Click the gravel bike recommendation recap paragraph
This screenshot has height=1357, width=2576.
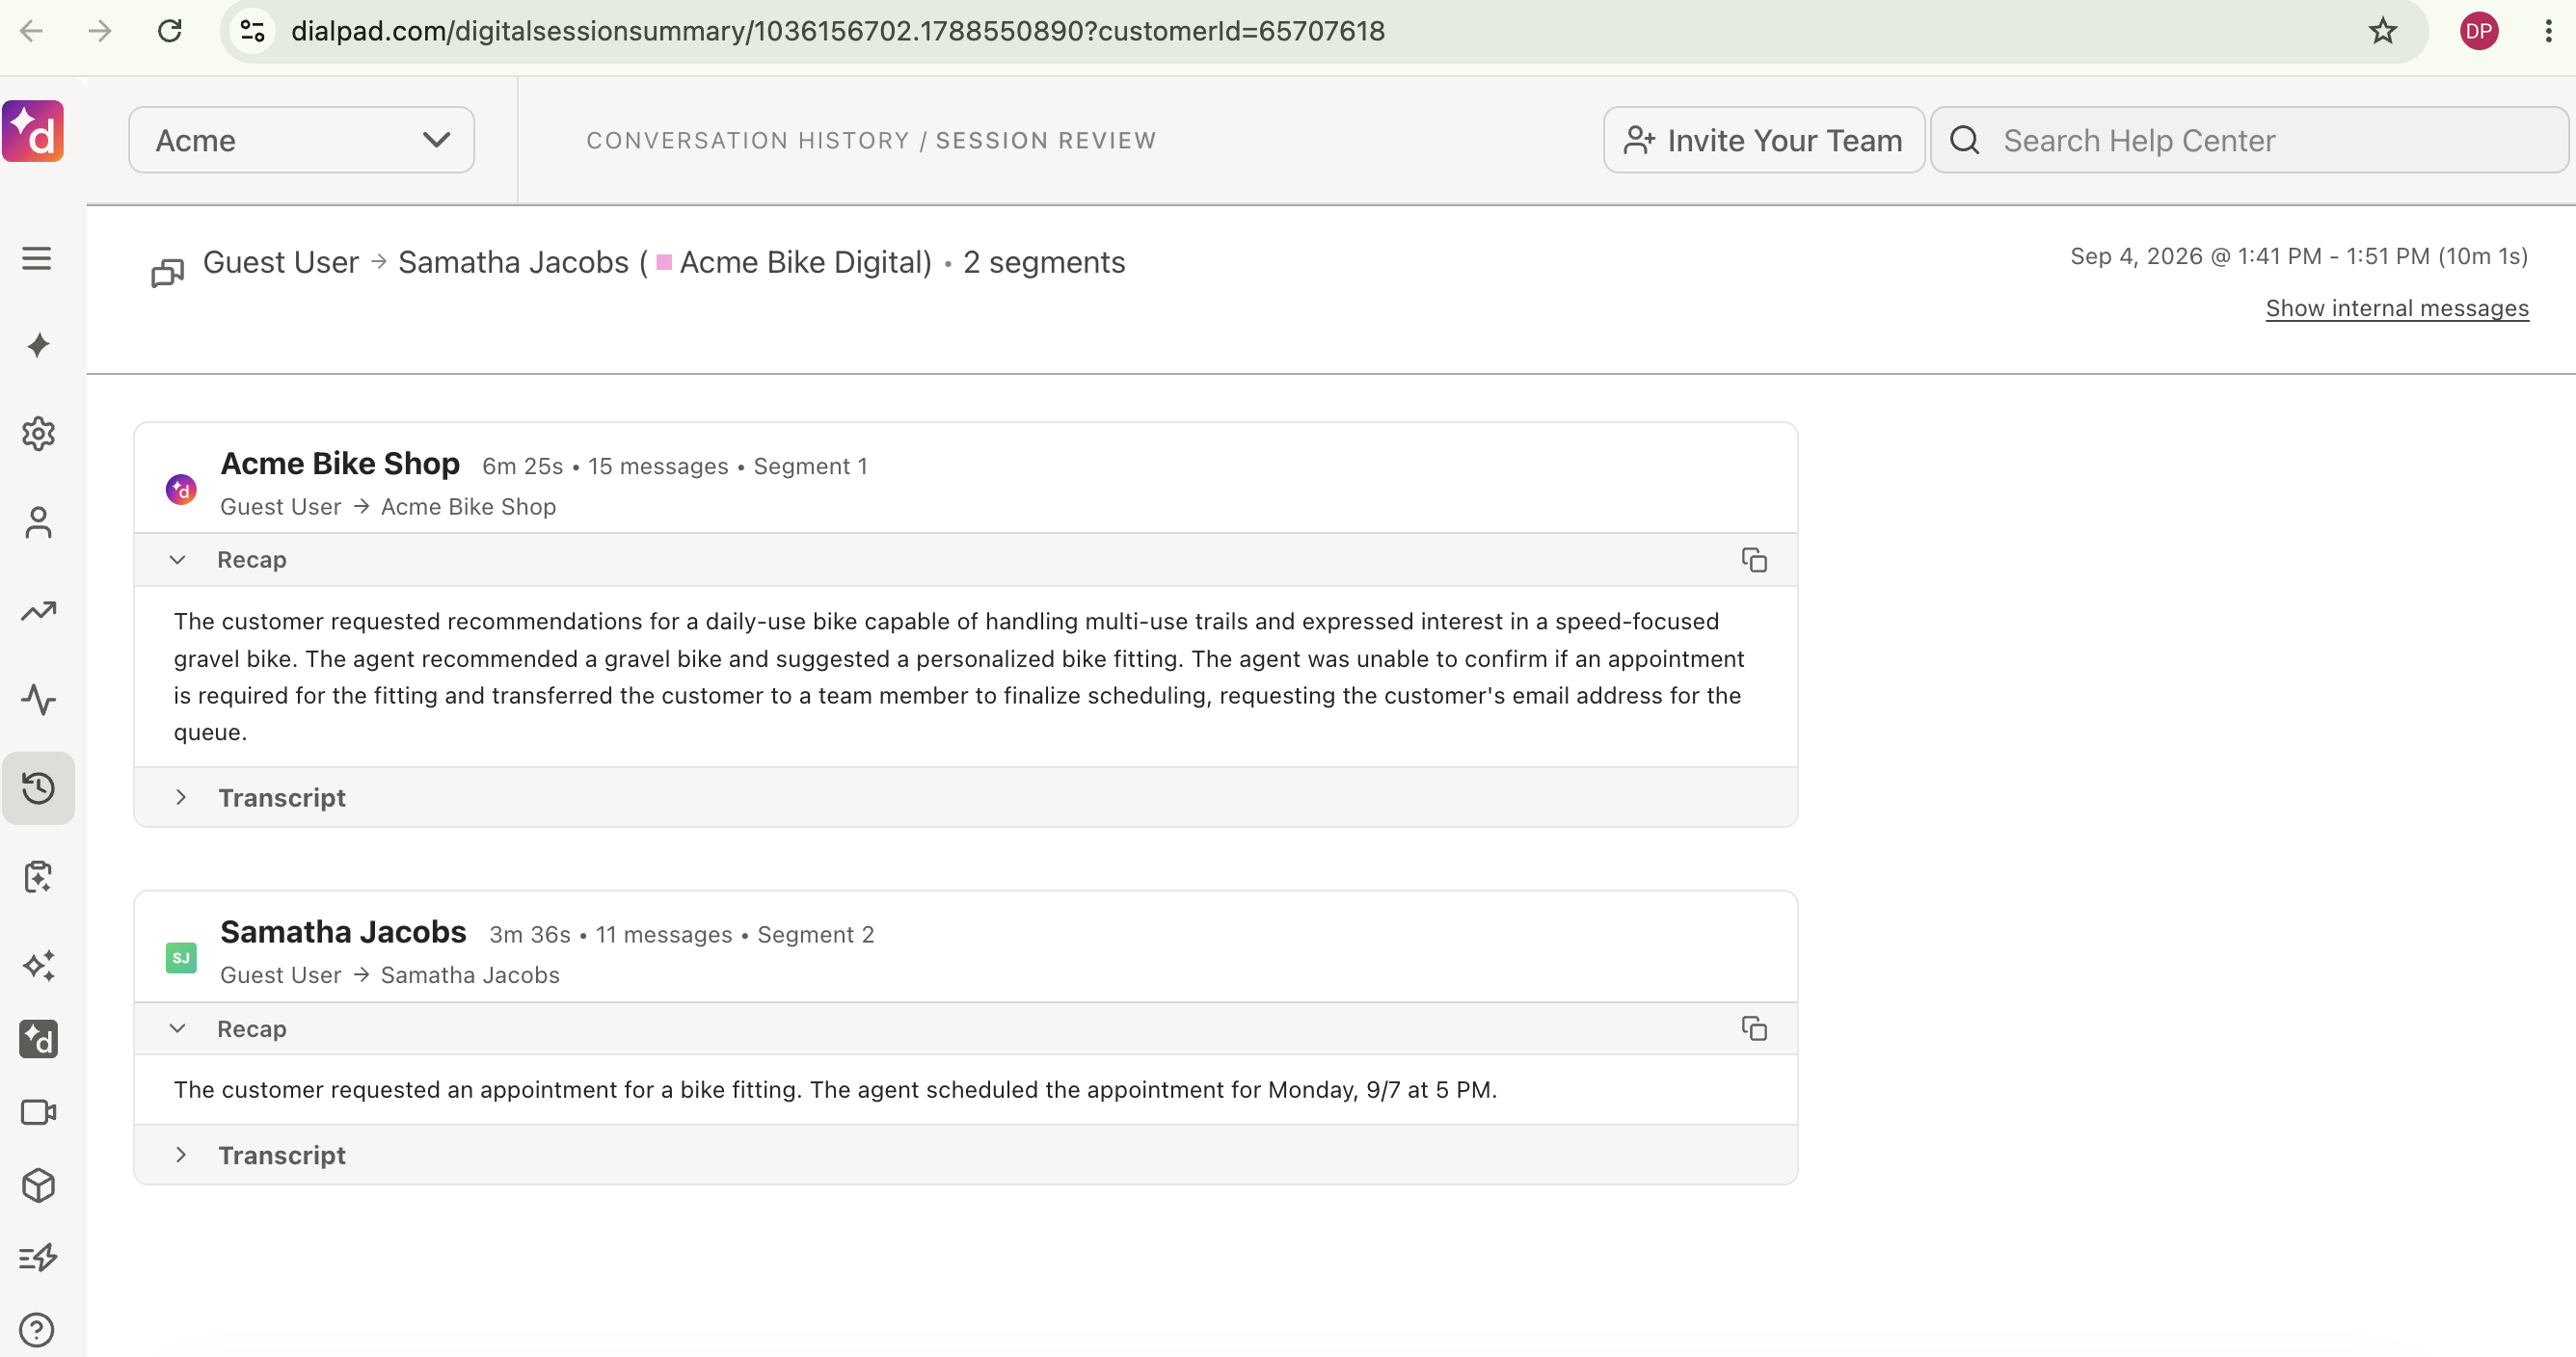[958, 677]
